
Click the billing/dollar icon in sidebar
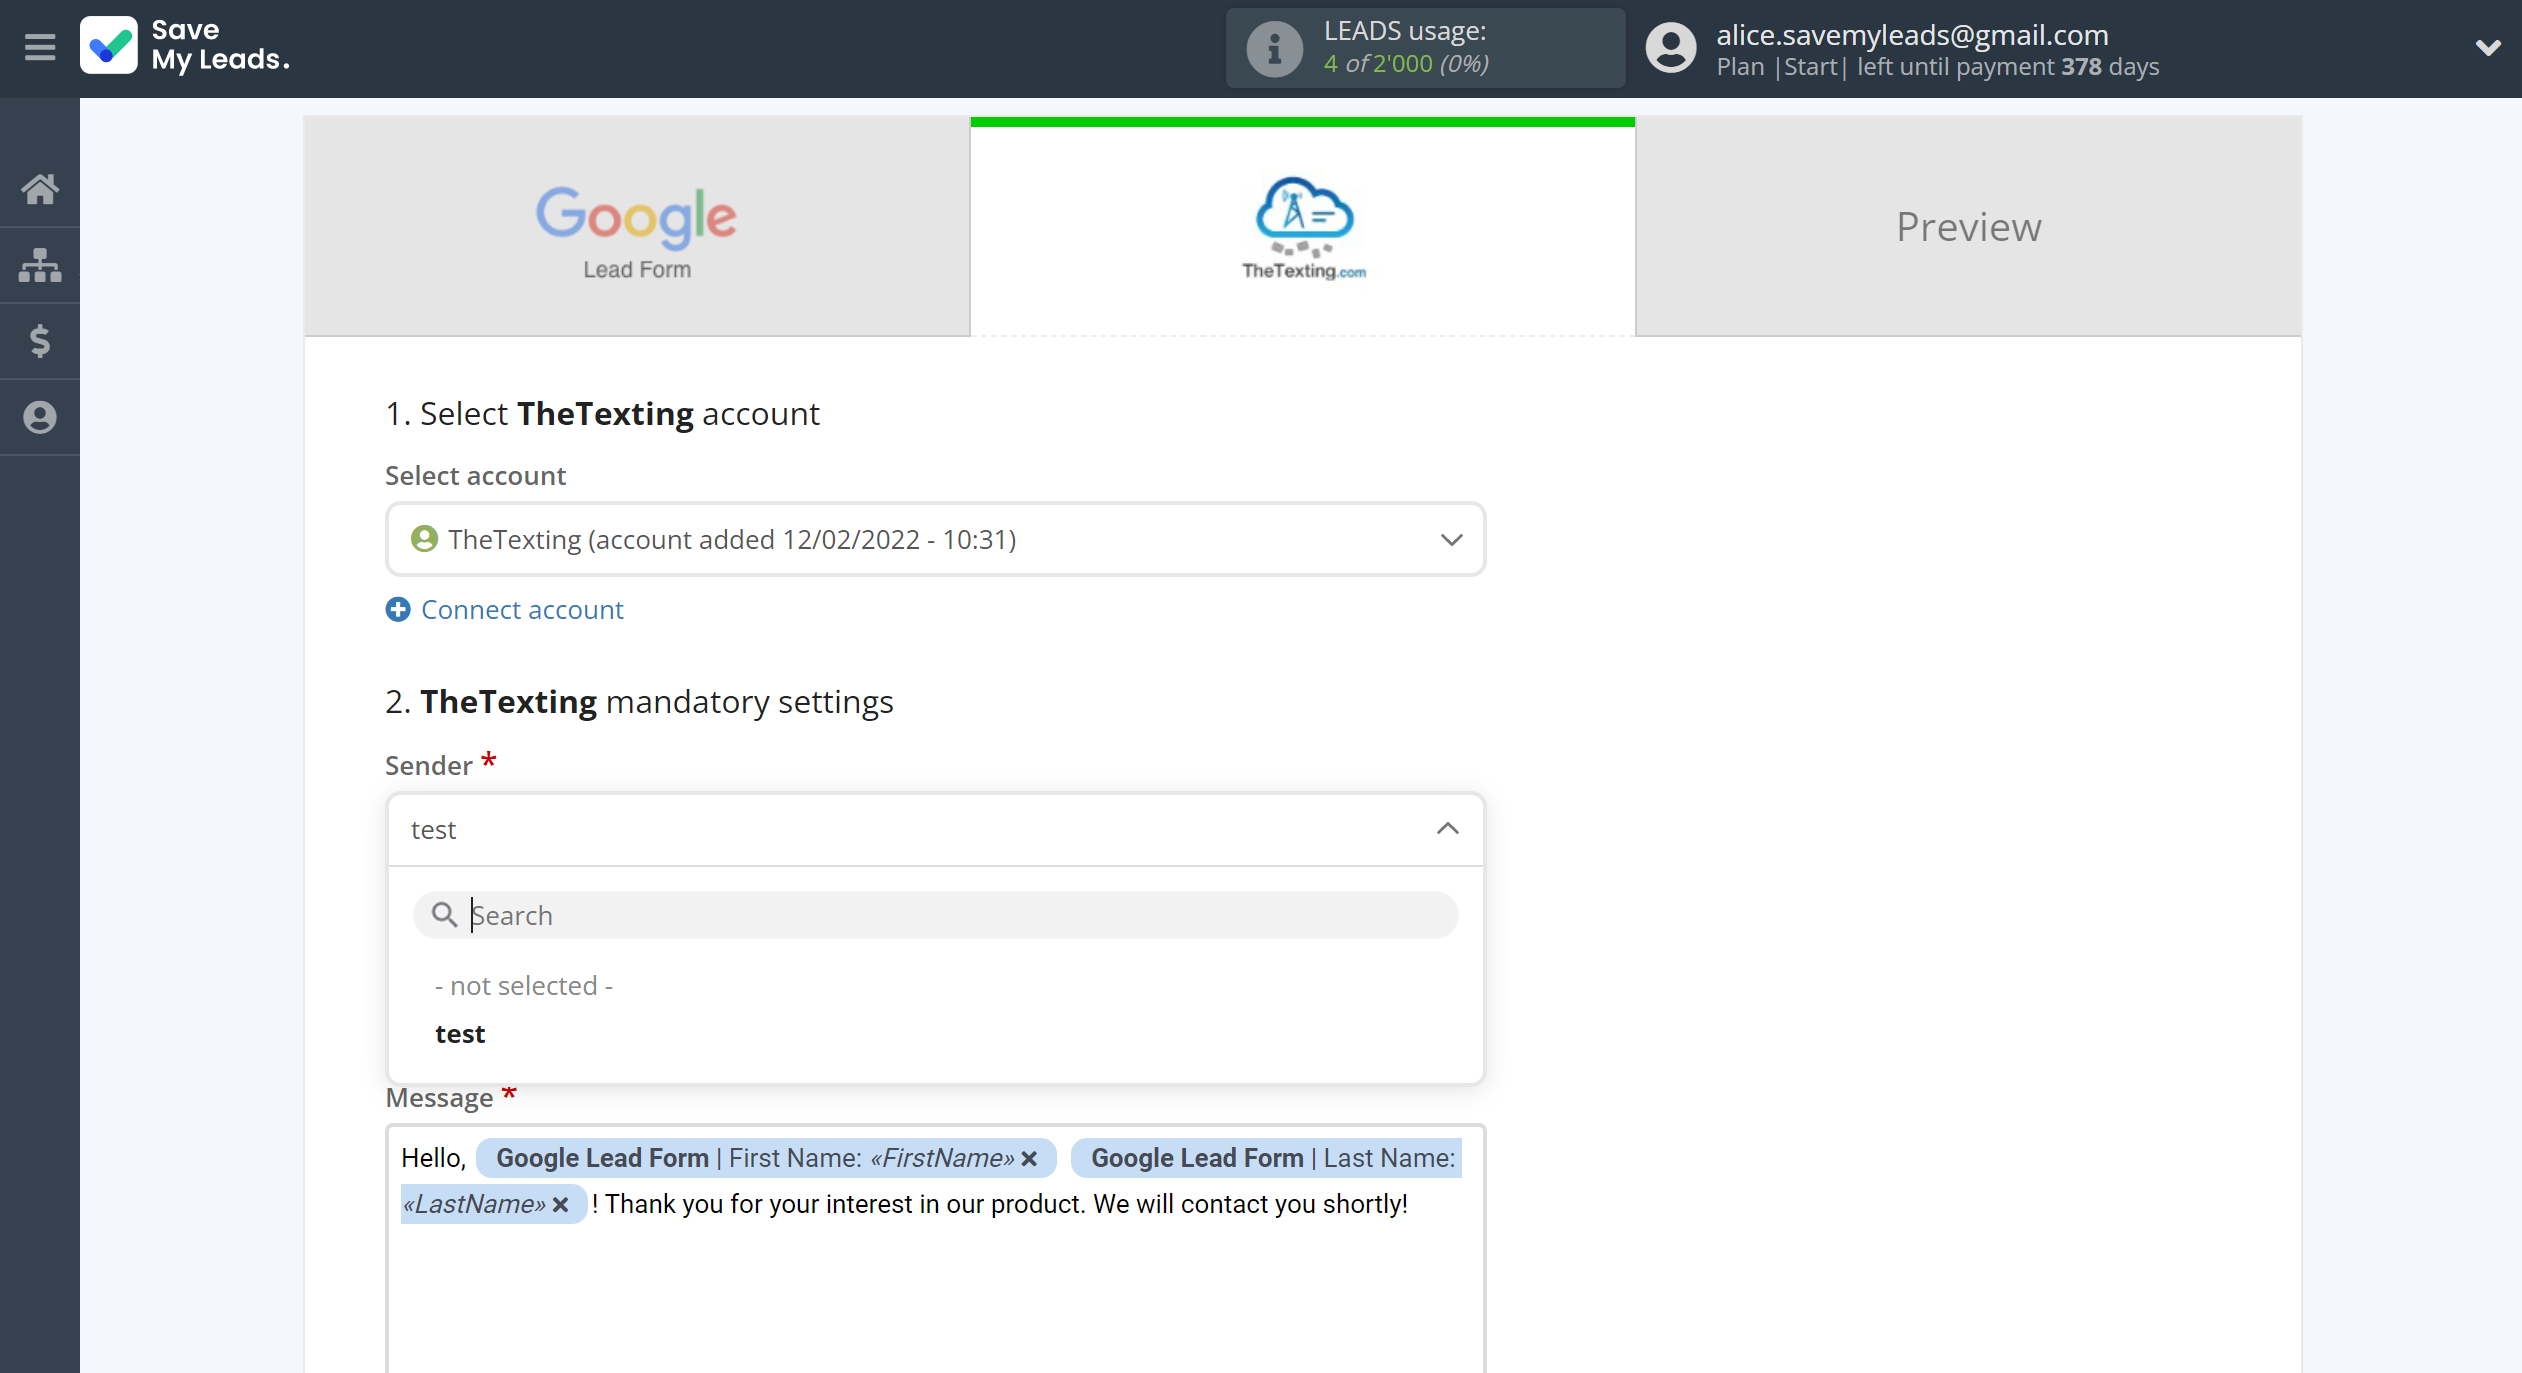click(41, 340)
